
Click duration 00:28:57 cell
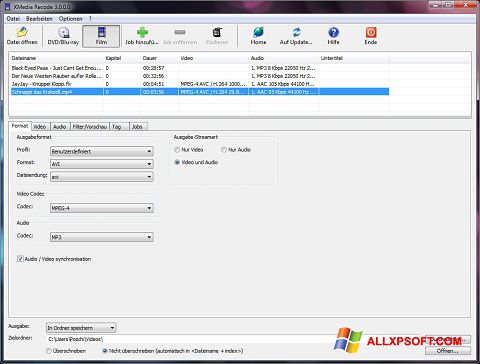[153, 68]
